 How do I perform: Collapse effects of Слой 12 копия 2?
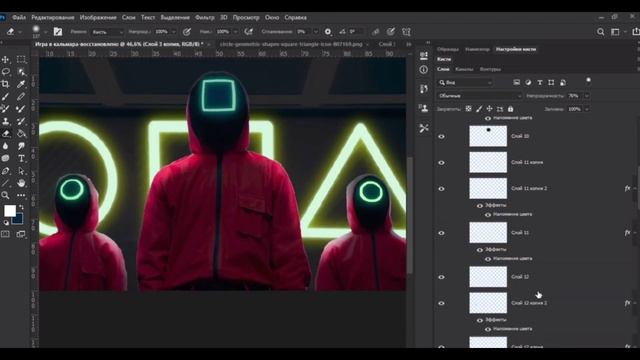tap(635, 303)
